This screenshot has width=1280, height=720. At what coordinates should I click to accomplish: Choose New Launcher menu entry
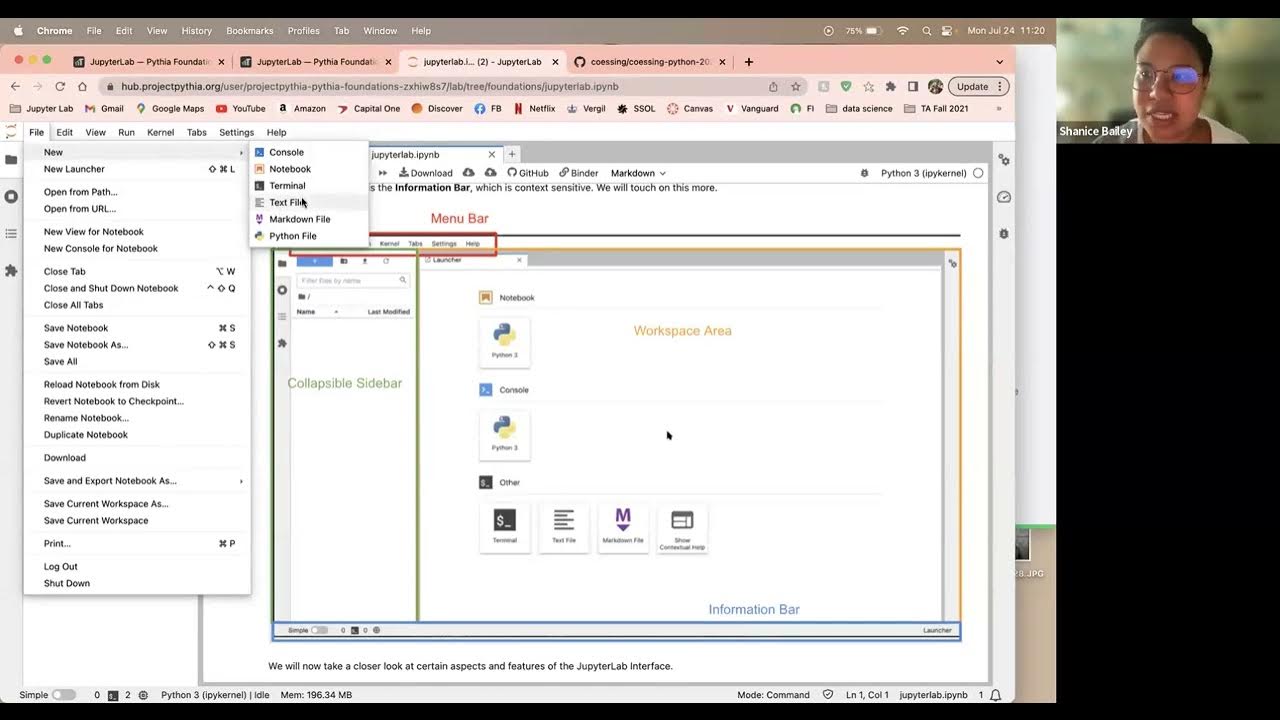tap(137, 169)
